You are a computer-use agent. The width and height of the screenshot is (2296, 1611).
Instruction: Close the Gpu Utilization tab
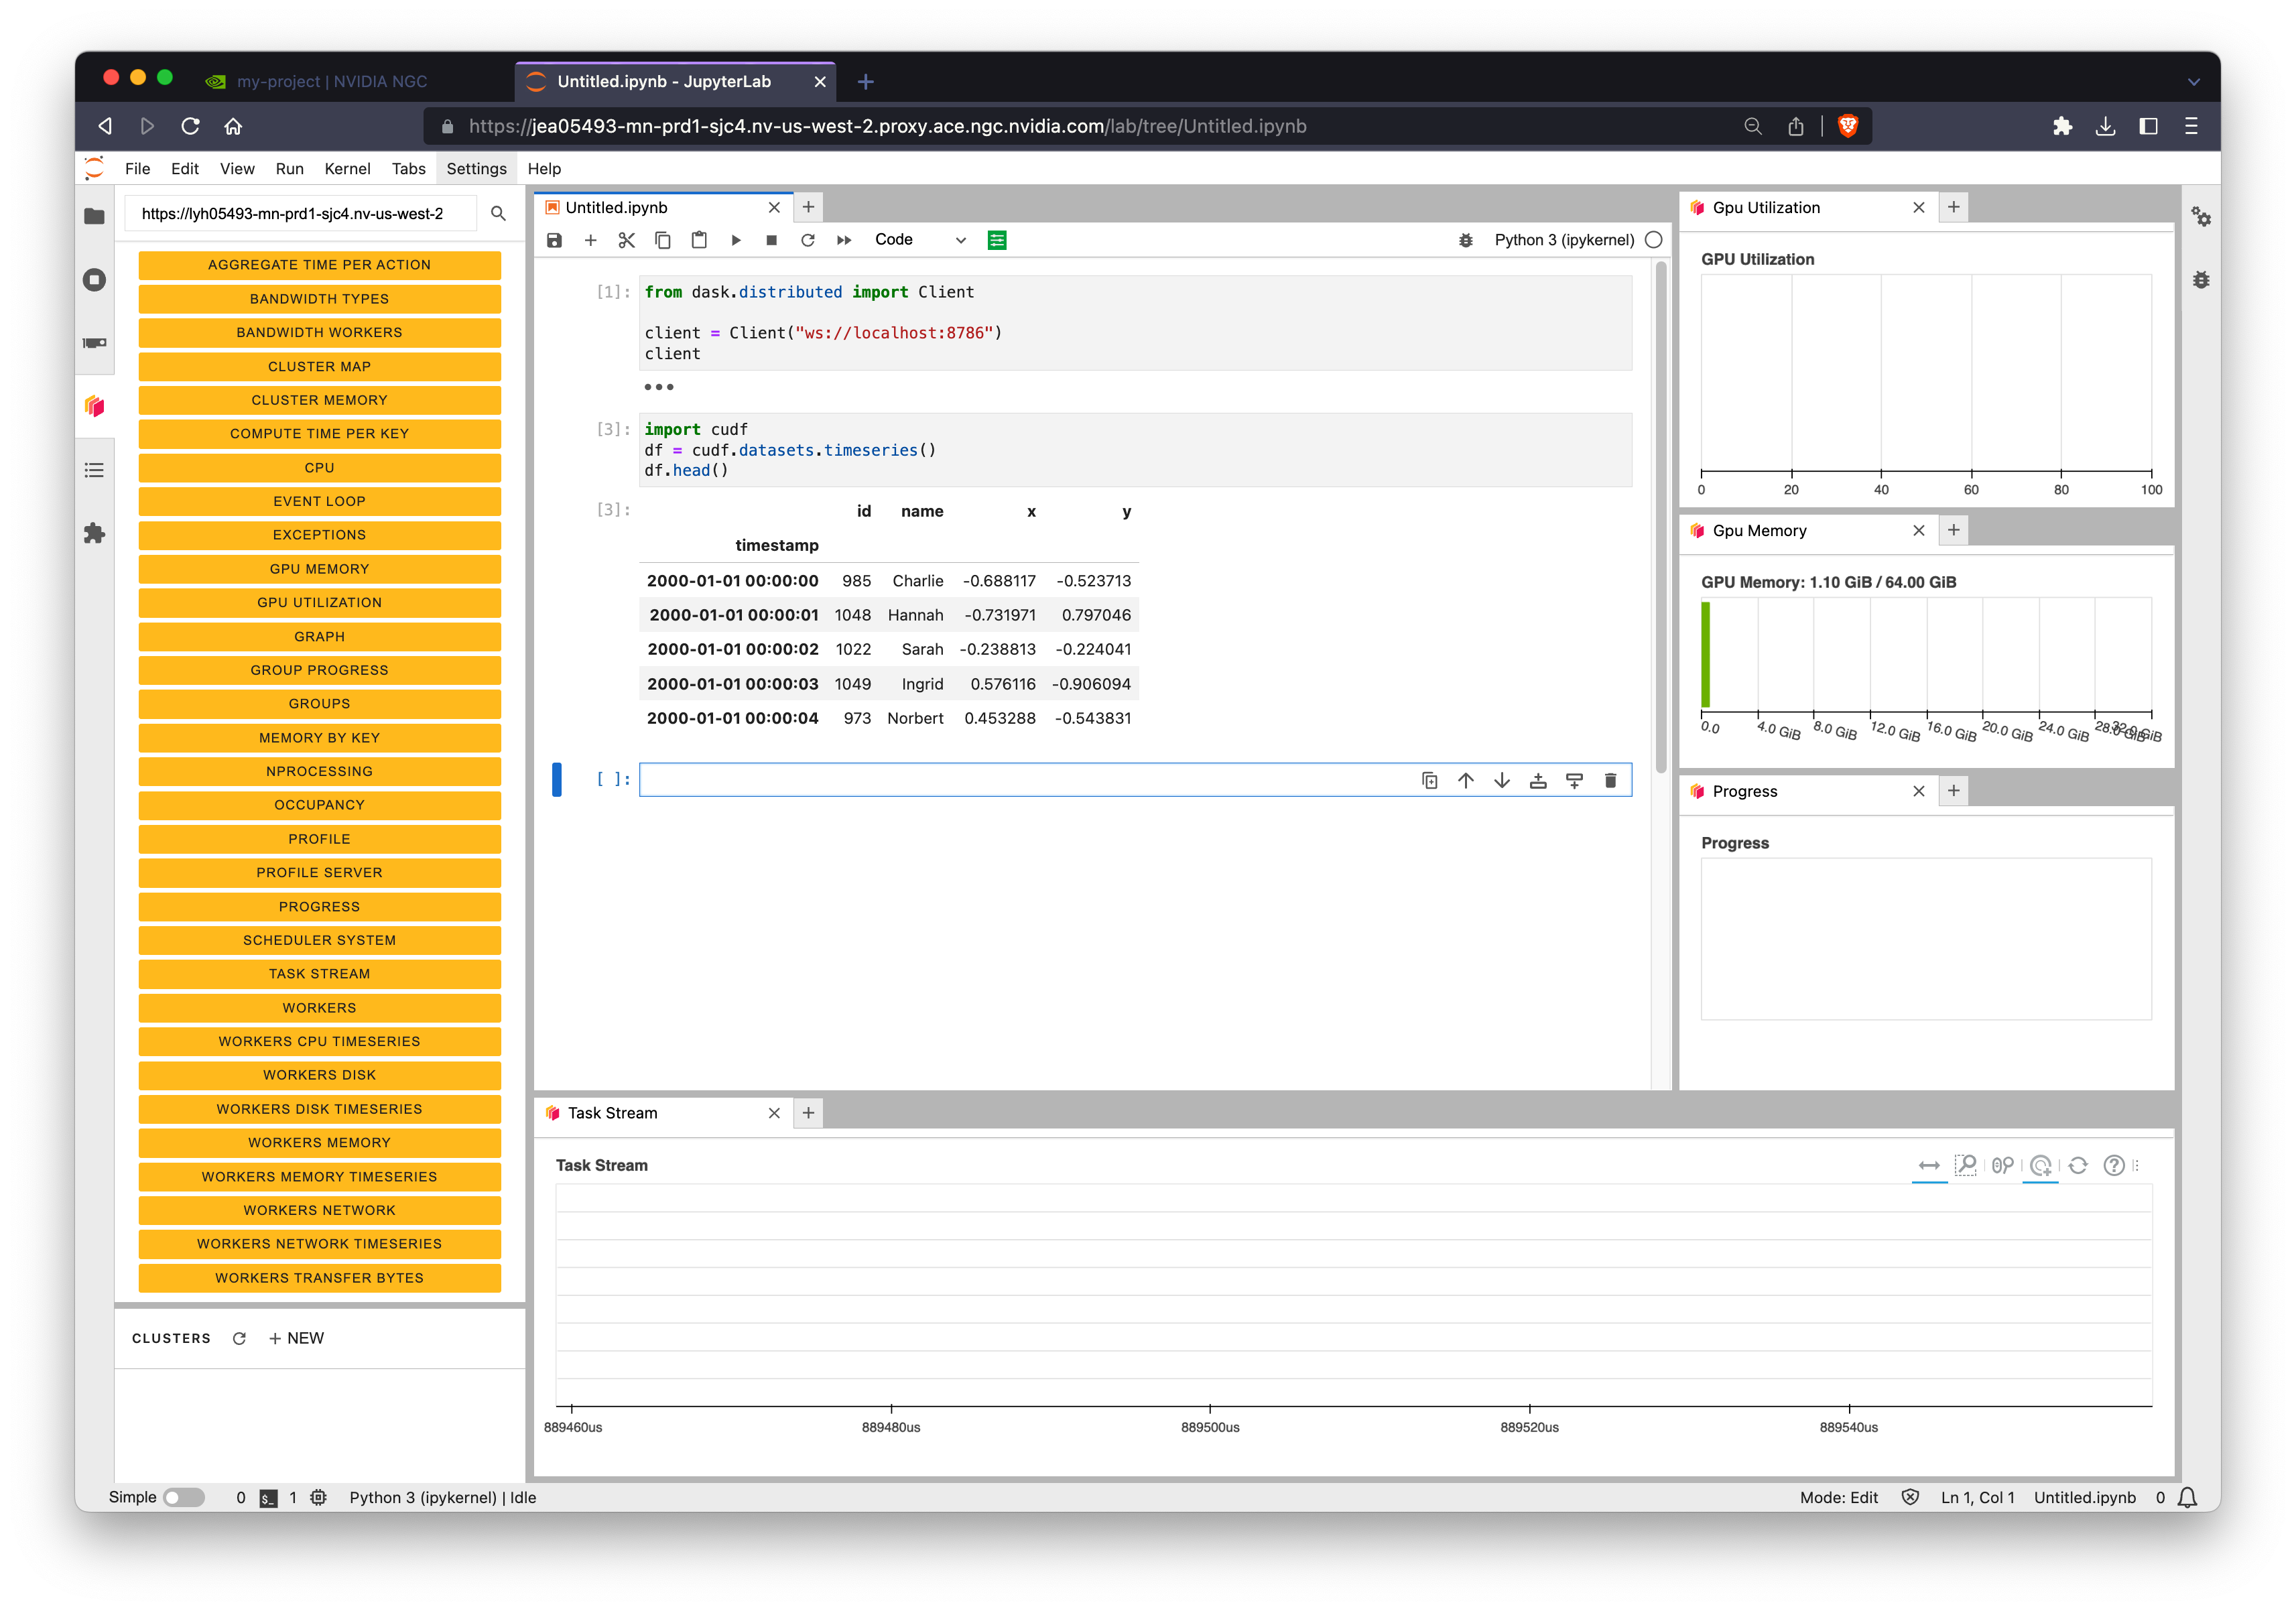pos(1919,208)
